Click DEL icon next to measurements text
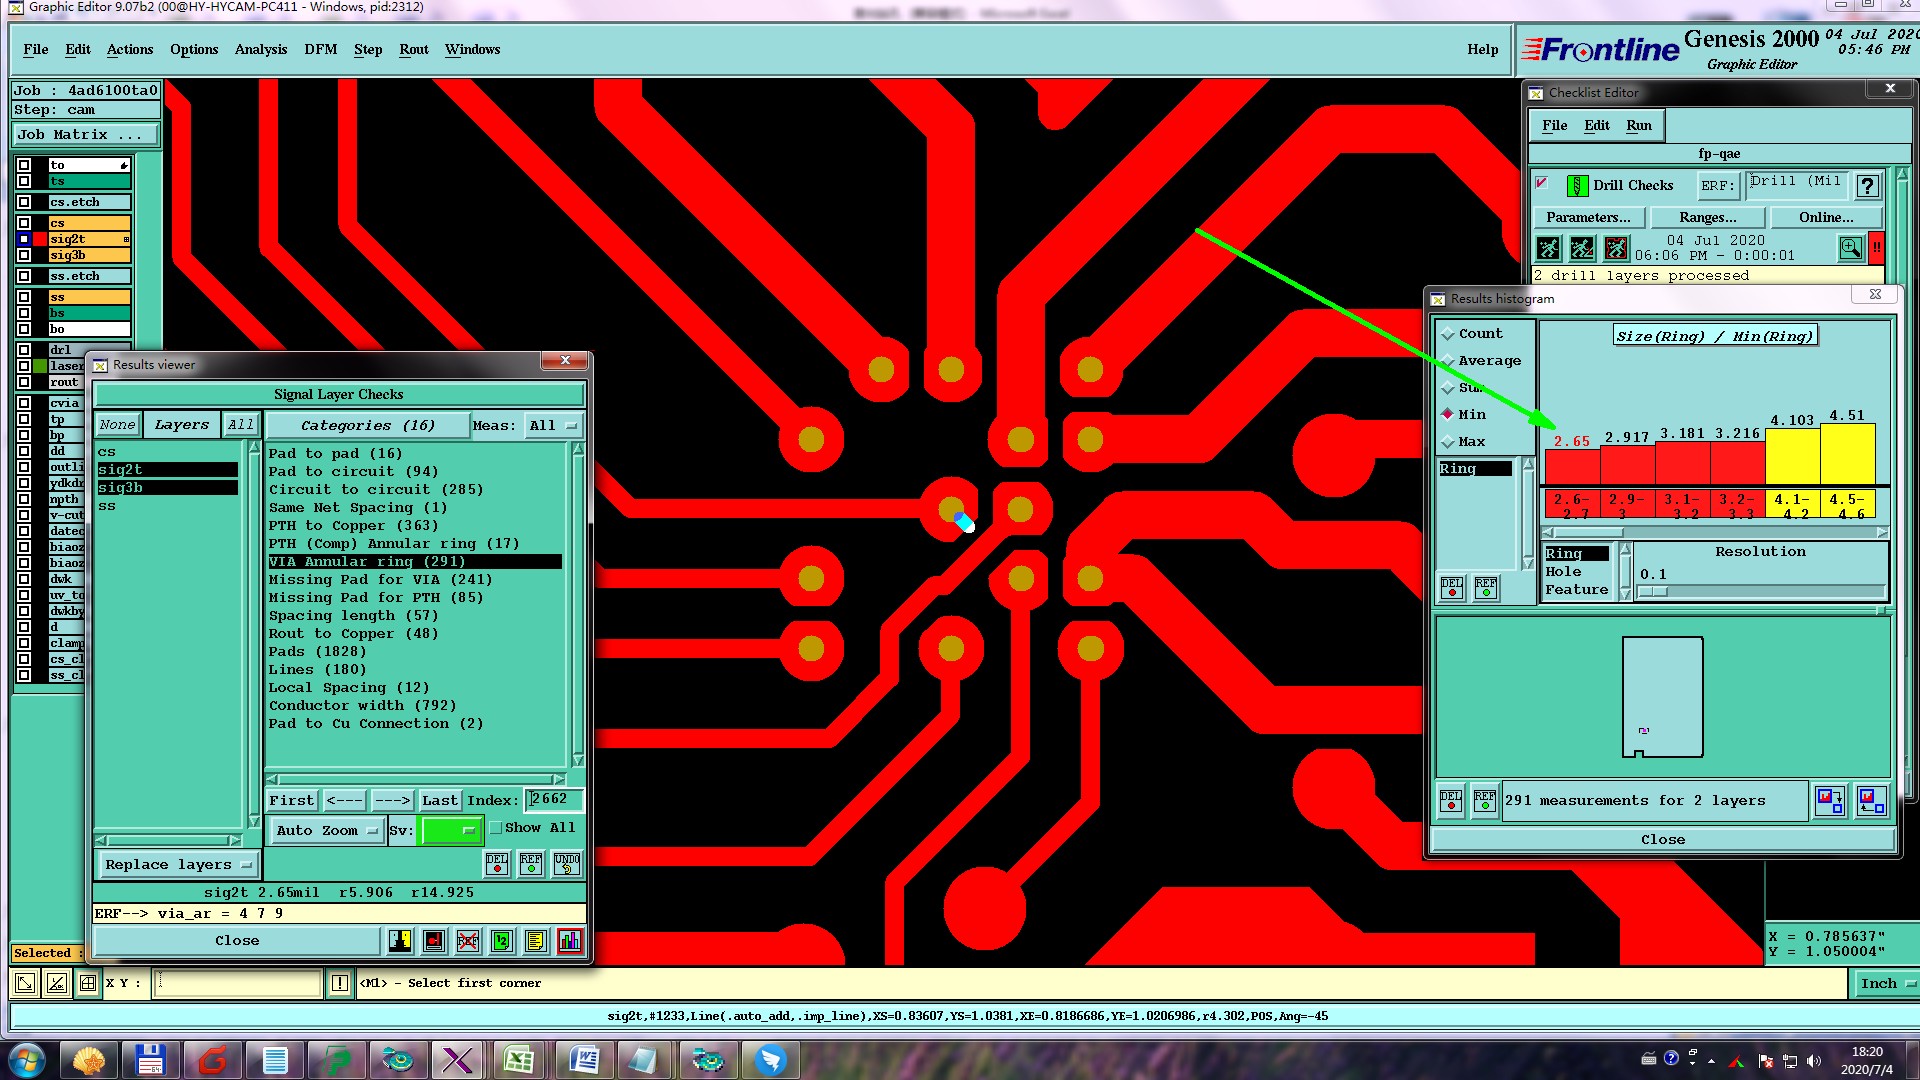This screenshot has width=1920, height=1080. click(x=1451, y=801)
